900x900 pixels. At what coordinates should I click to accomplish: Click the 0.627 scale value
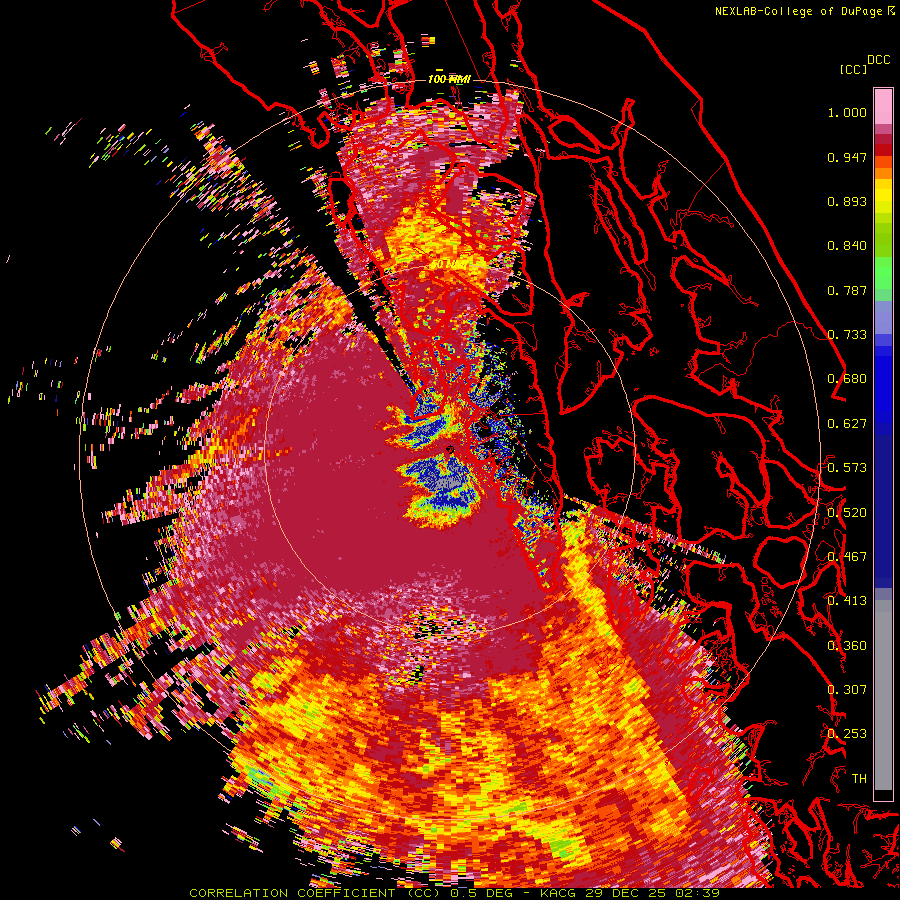[847, 424]
